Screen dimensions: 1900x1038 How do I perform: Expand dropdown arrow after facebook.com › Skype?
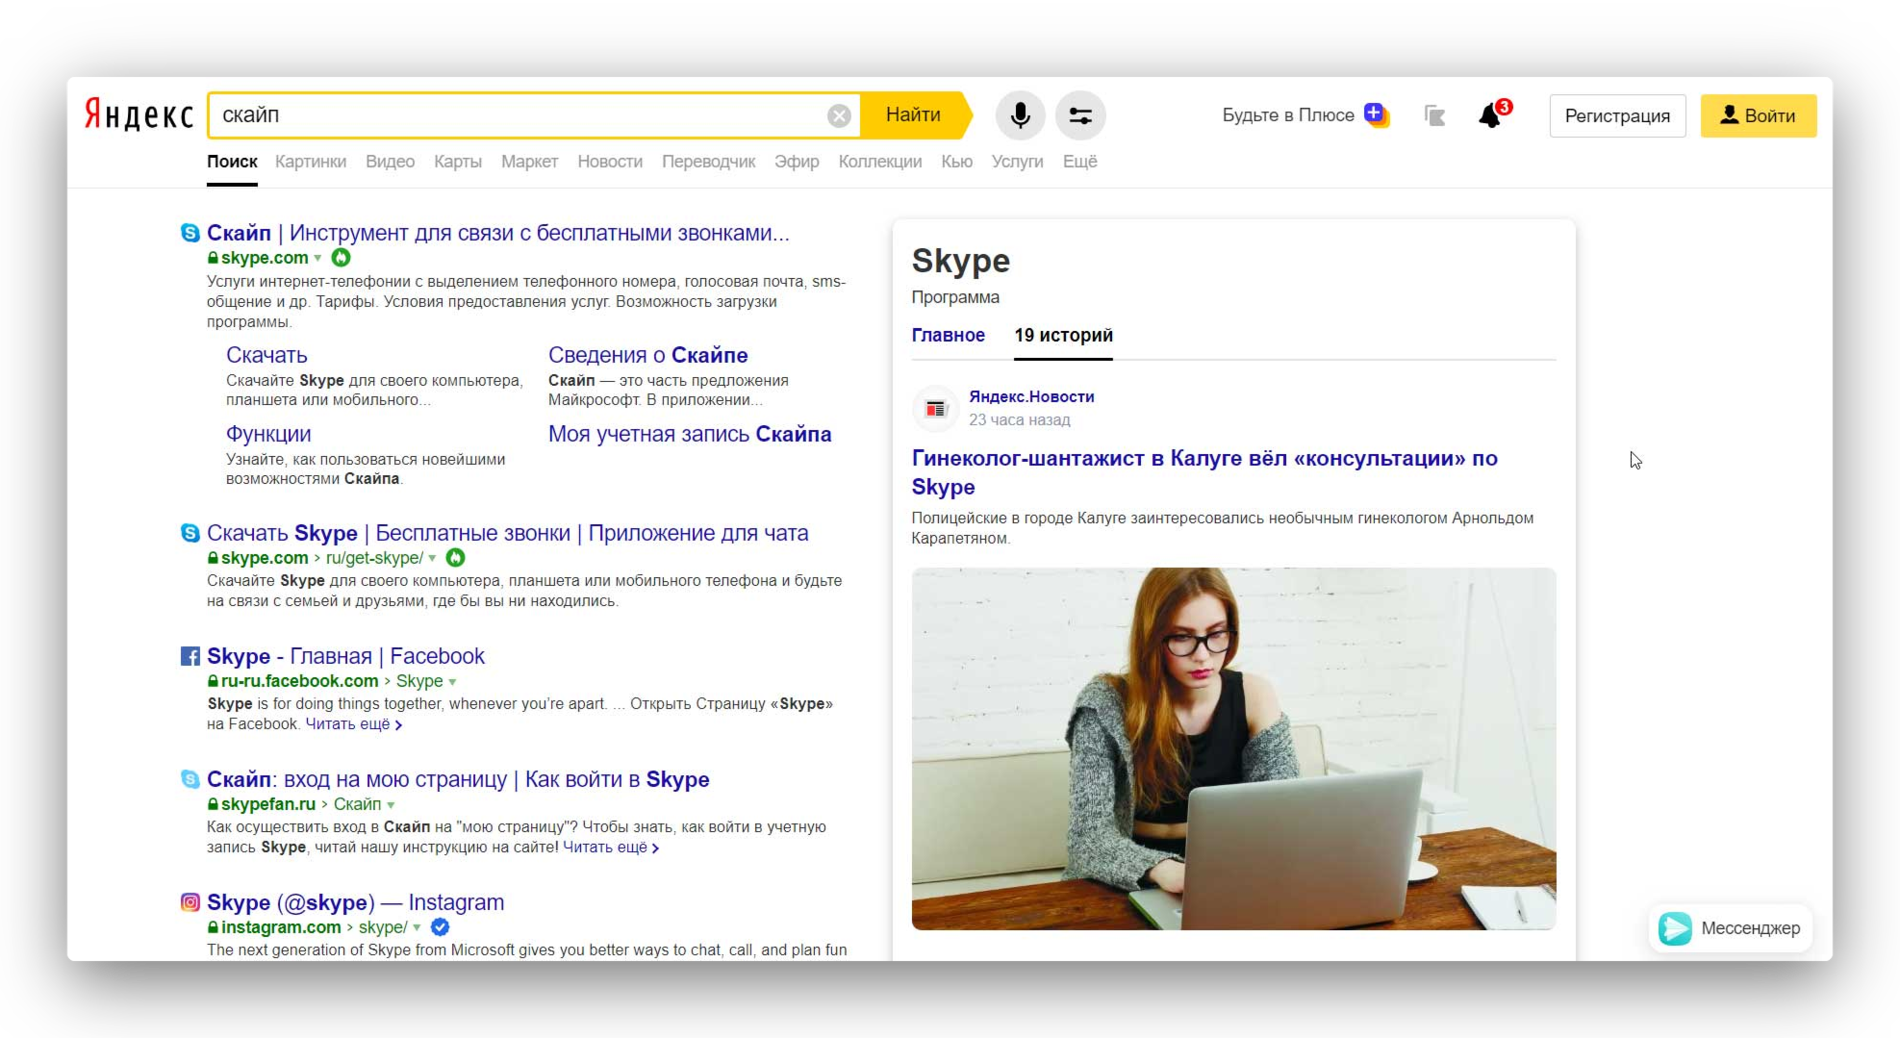[453, 682]
